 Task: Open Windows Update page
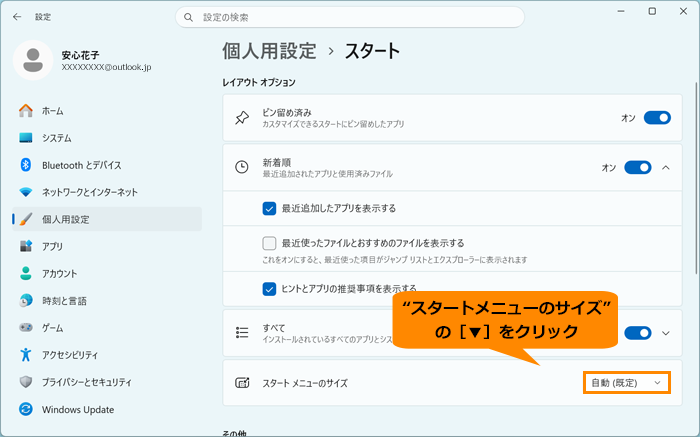107,409
